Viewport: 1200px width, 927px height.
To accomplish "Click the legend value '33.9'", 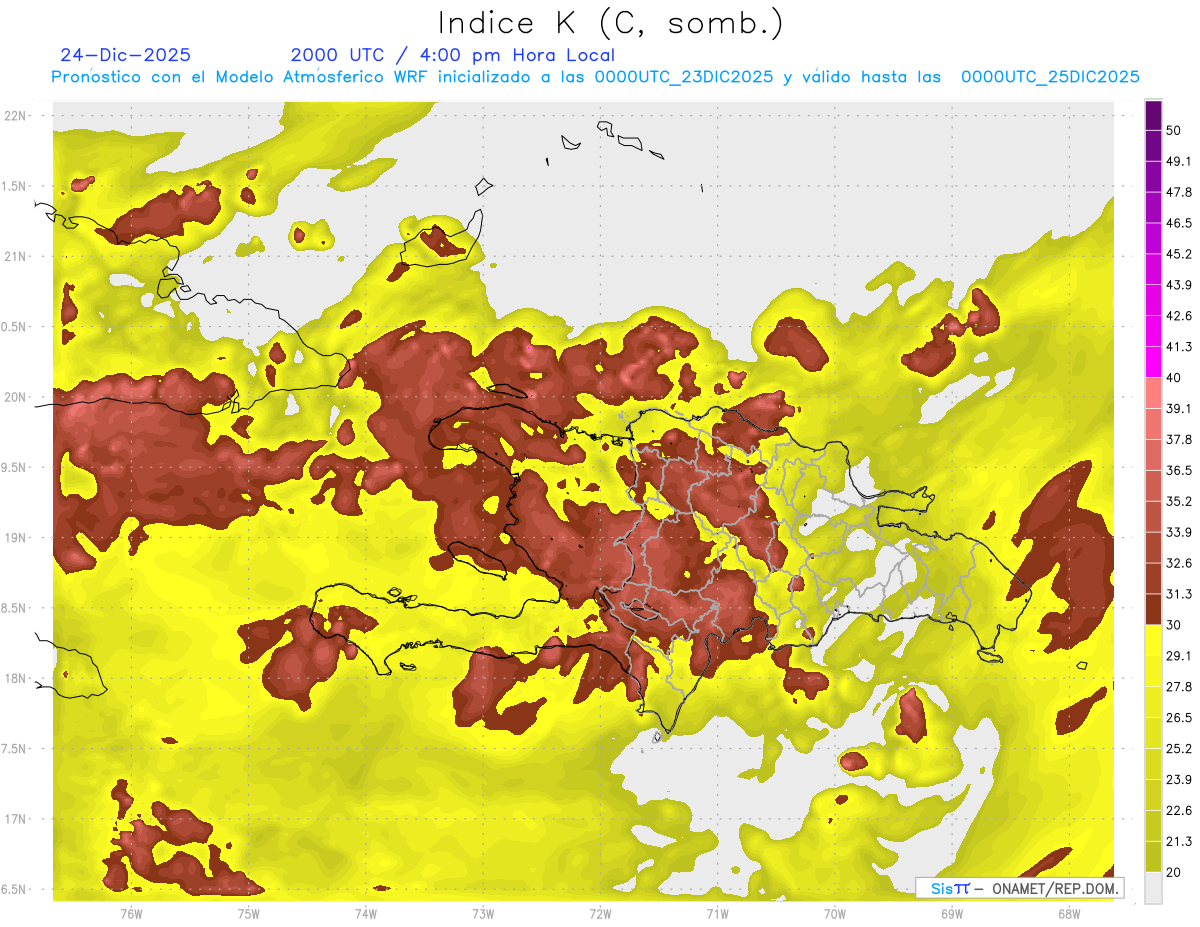I will [x=1179, y=532].
